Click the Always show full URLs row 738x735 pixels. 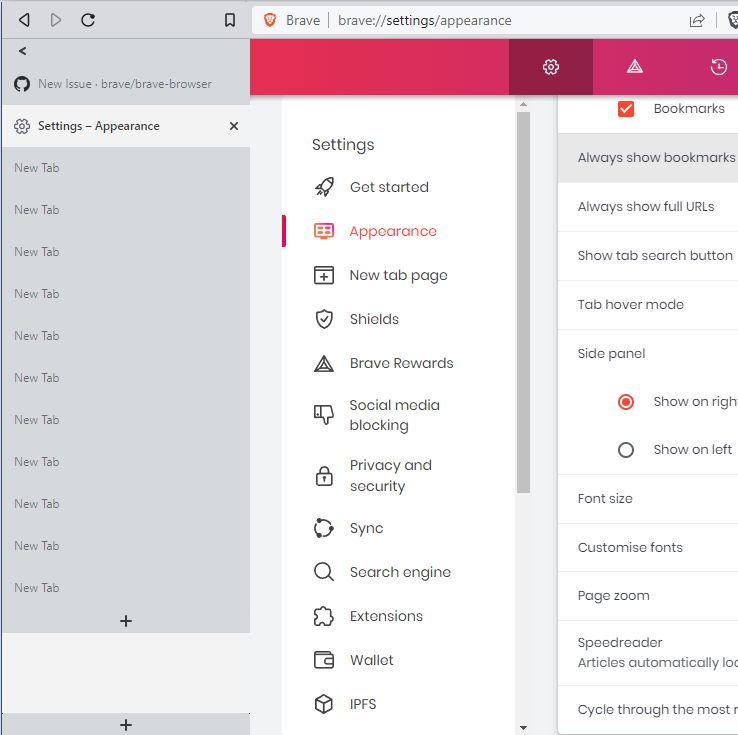(648, 207)
